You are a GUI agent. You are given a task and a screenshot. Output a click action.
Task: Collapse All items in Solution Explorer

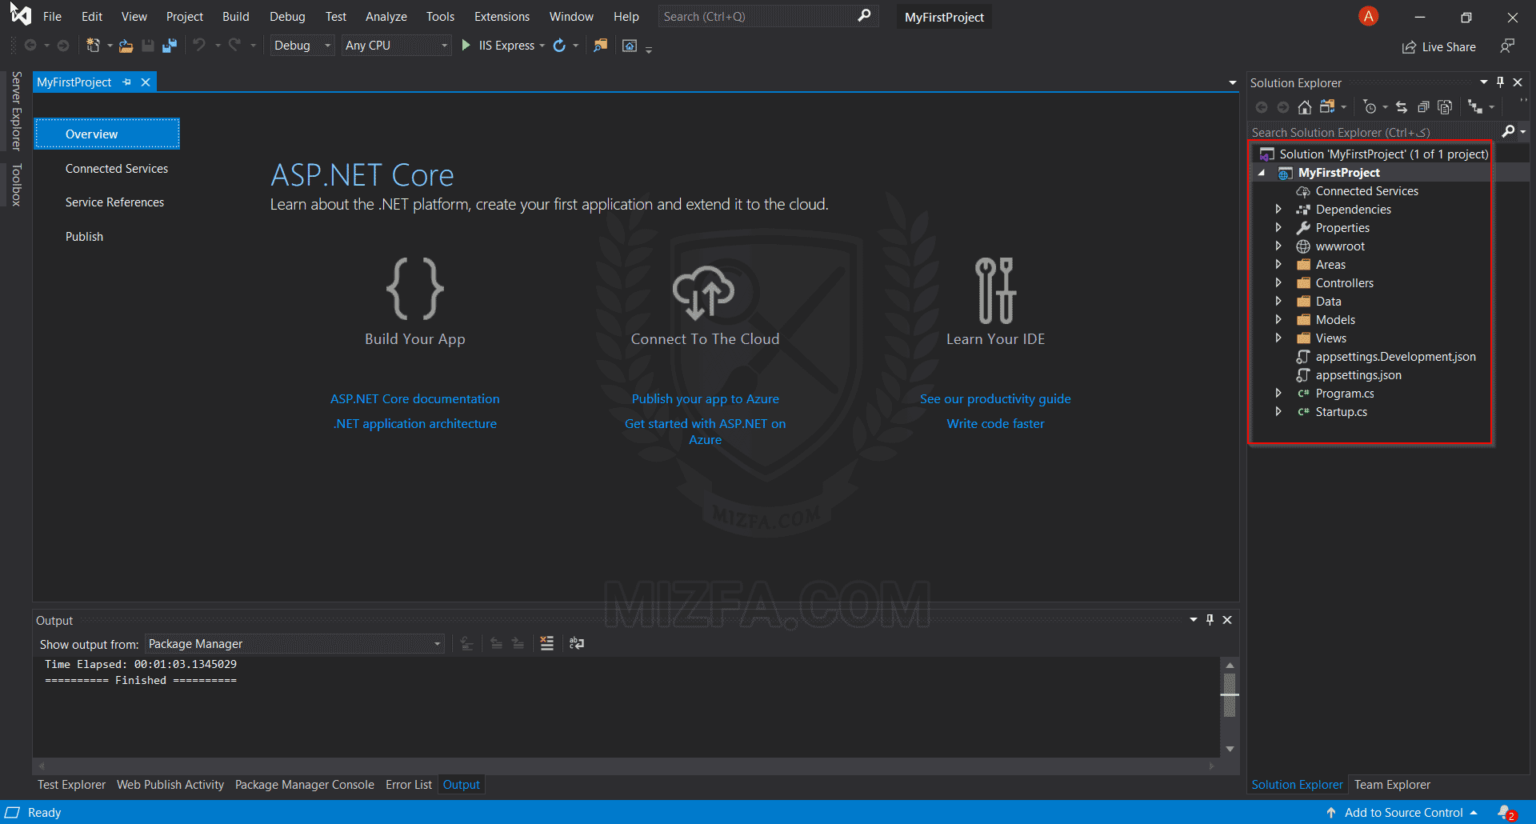[1423, 107]
